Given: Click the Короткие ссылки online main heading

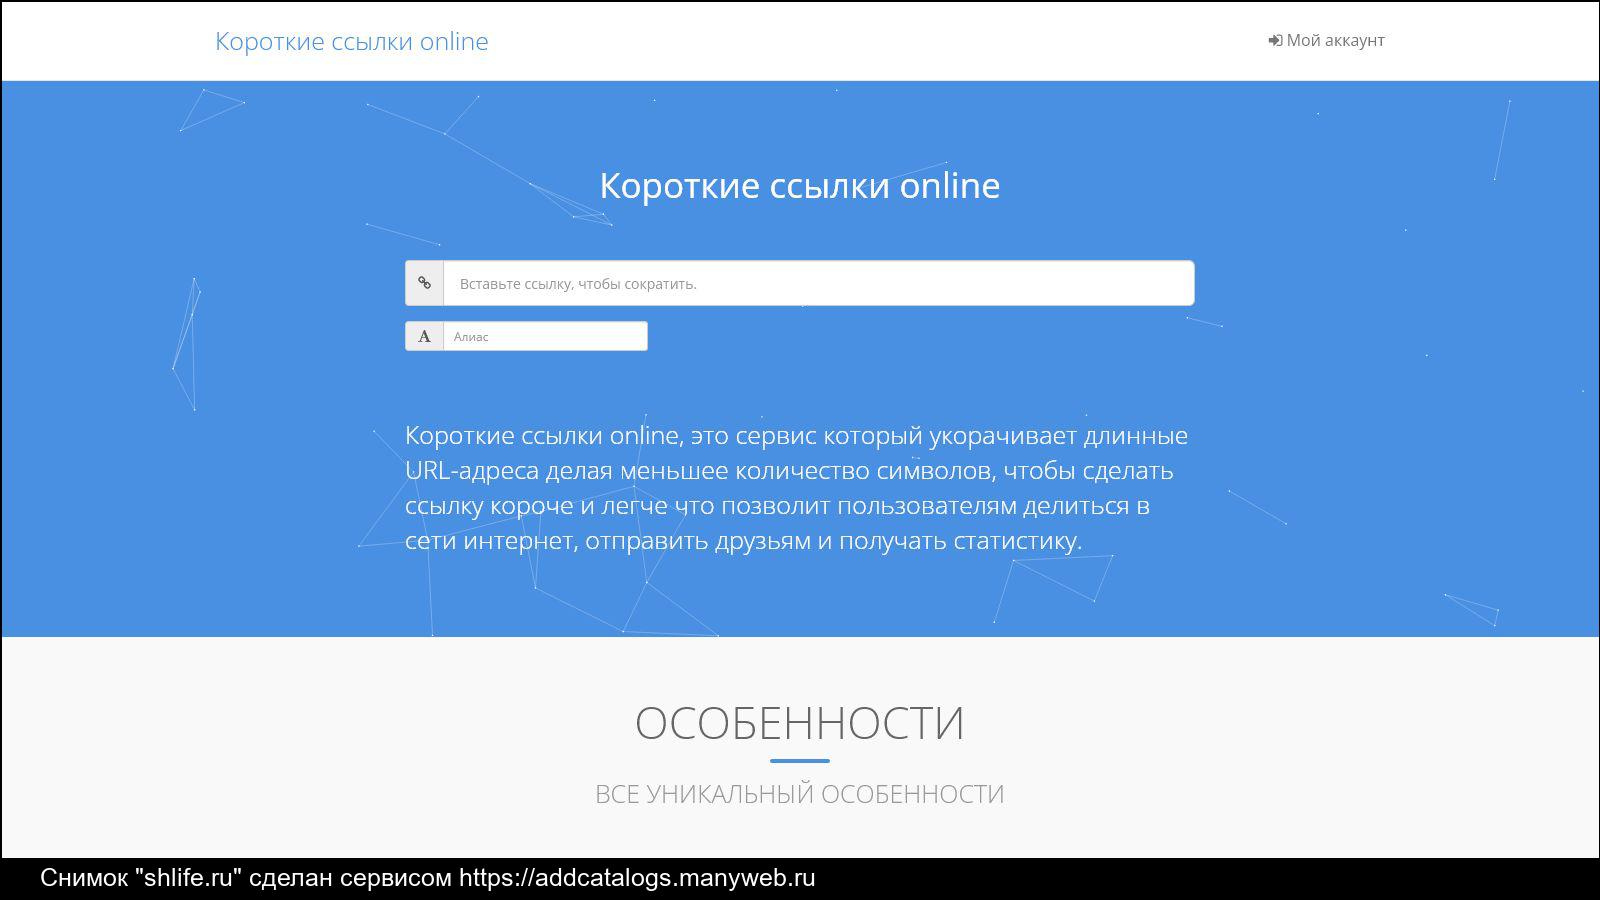Looking at the screenshot, I should click(x=800, y=185).
